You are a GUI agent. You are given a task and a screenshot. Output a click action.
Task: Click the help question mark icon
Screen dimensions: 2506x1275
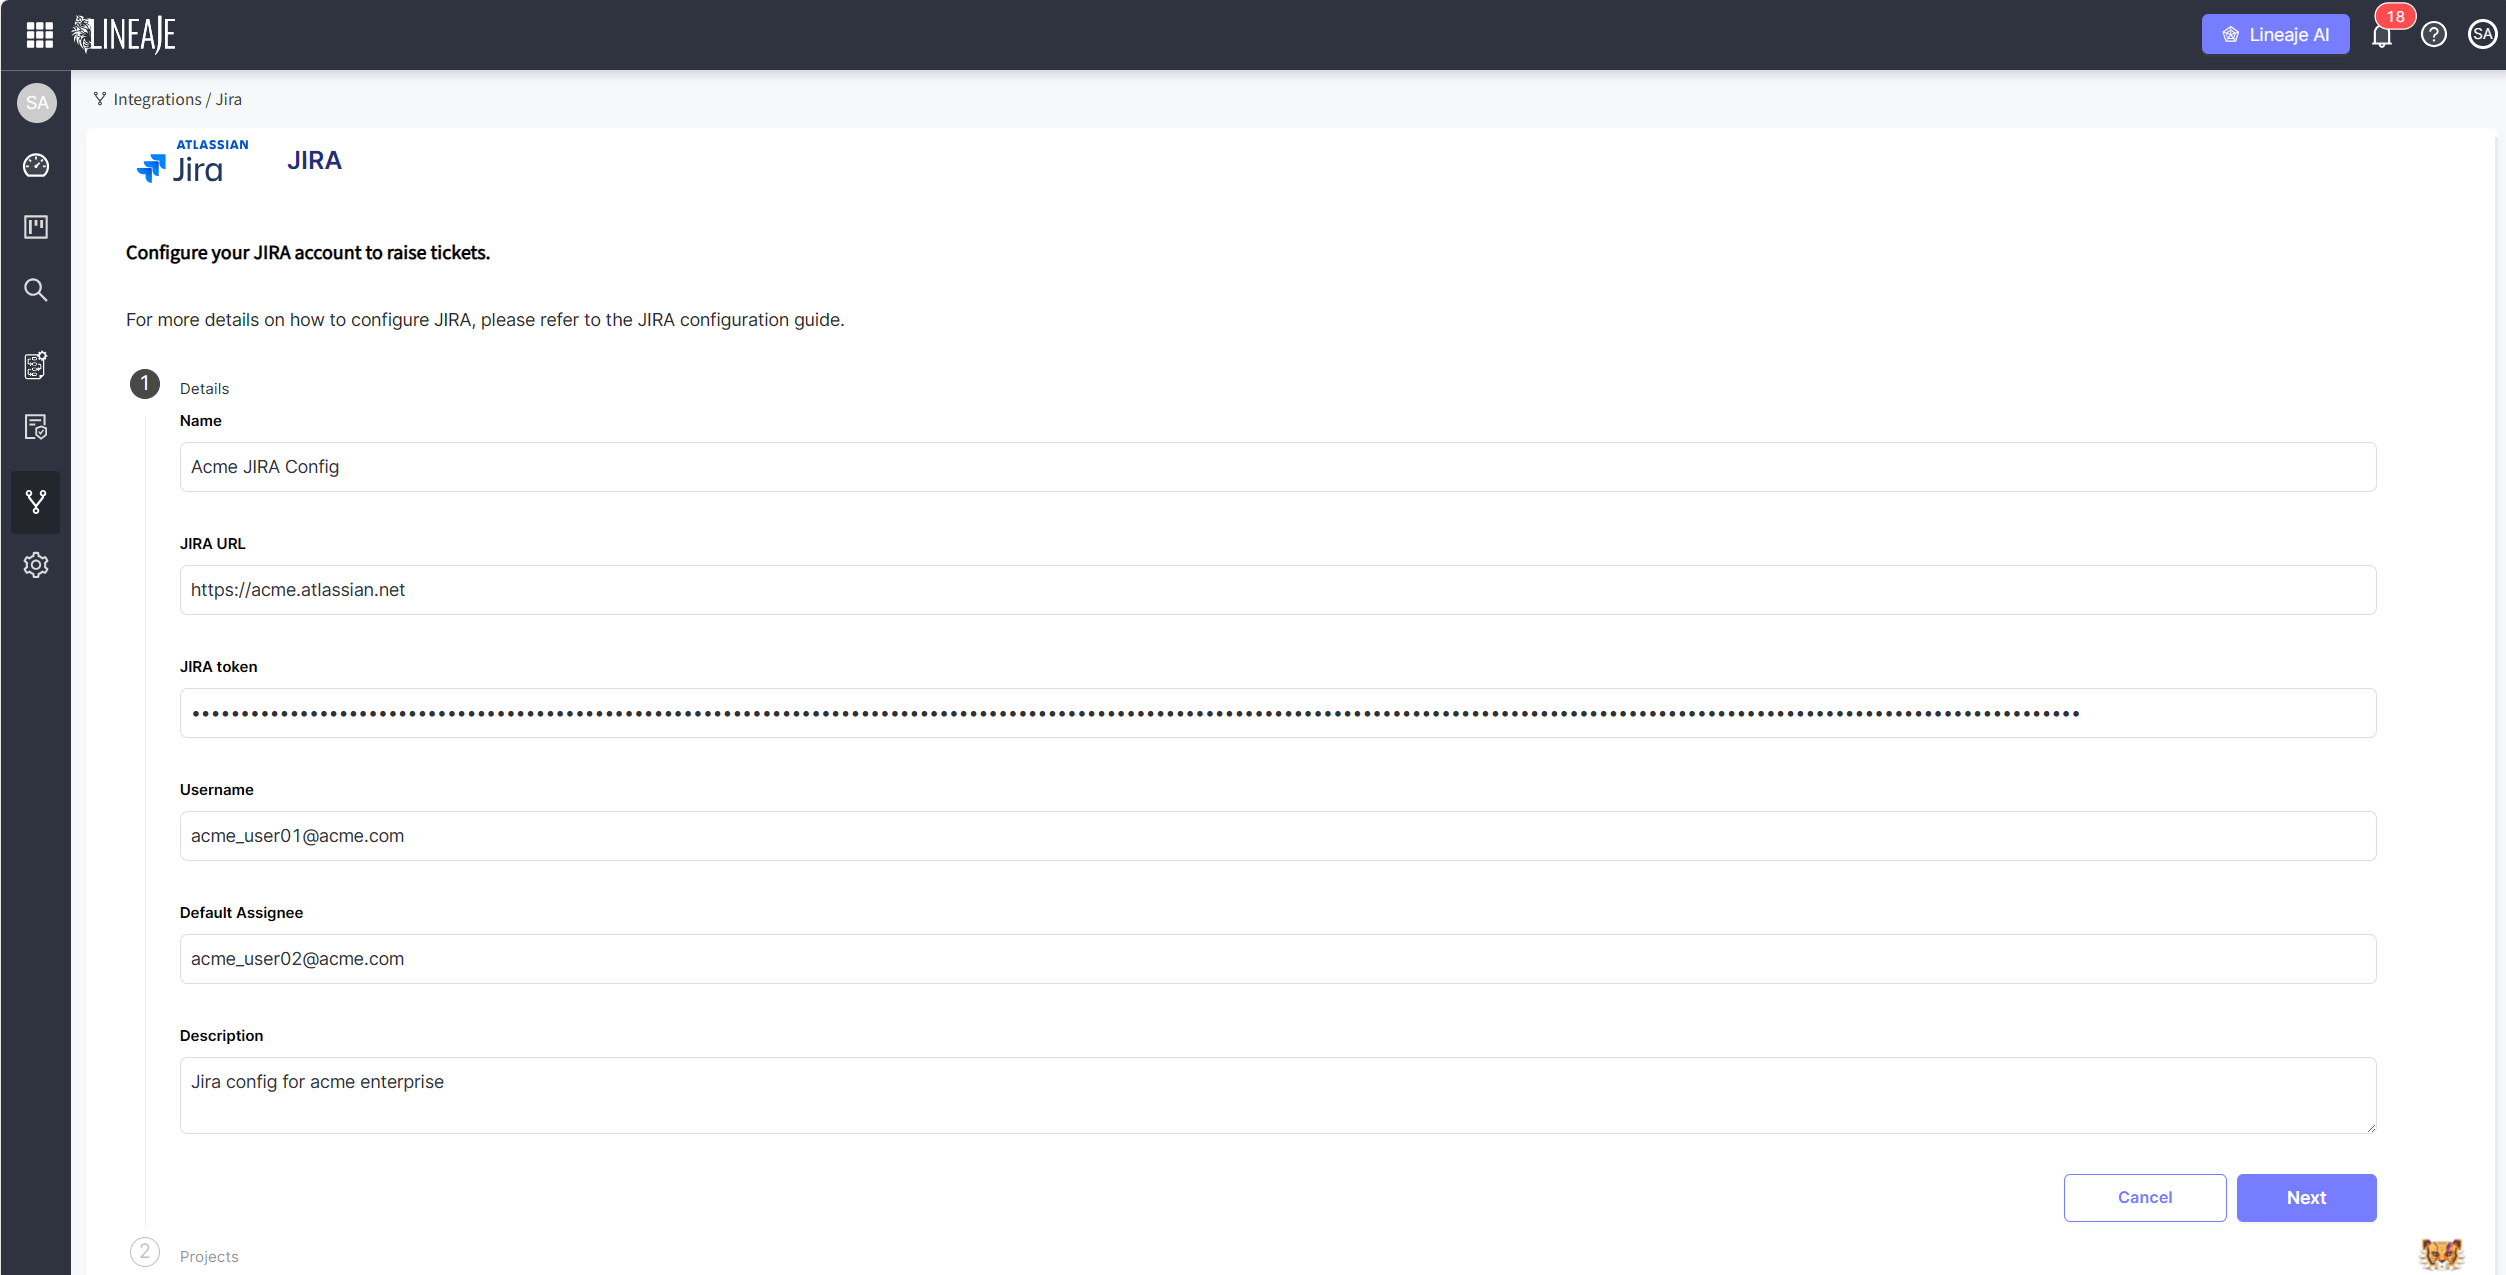pos(2433,35)
